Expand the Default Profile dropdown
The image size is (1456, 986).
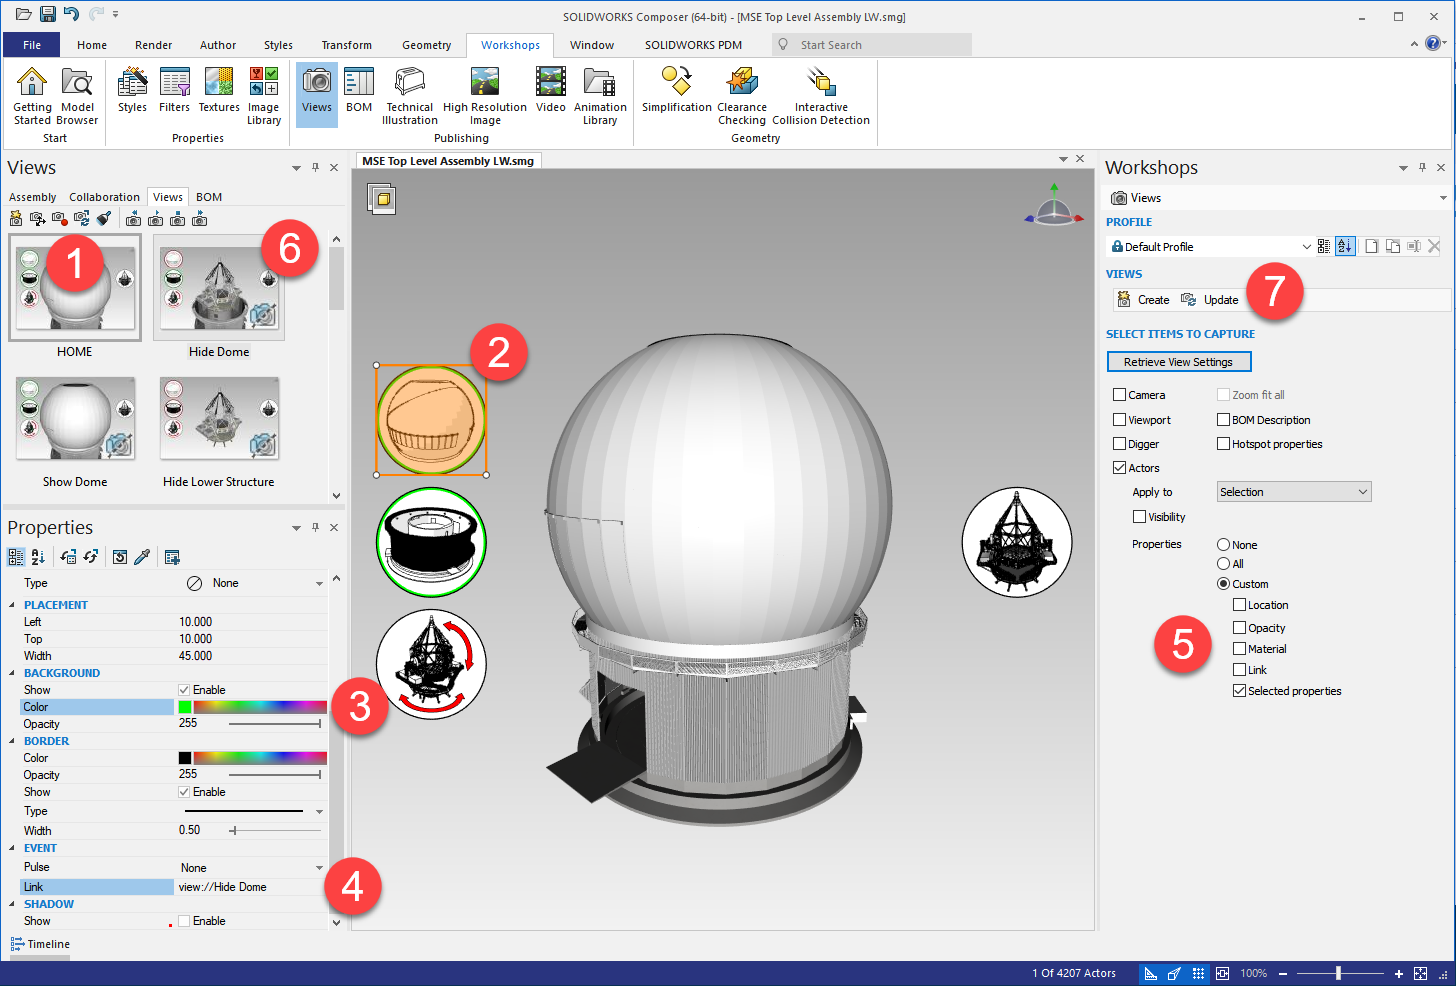pos(1306,247)
